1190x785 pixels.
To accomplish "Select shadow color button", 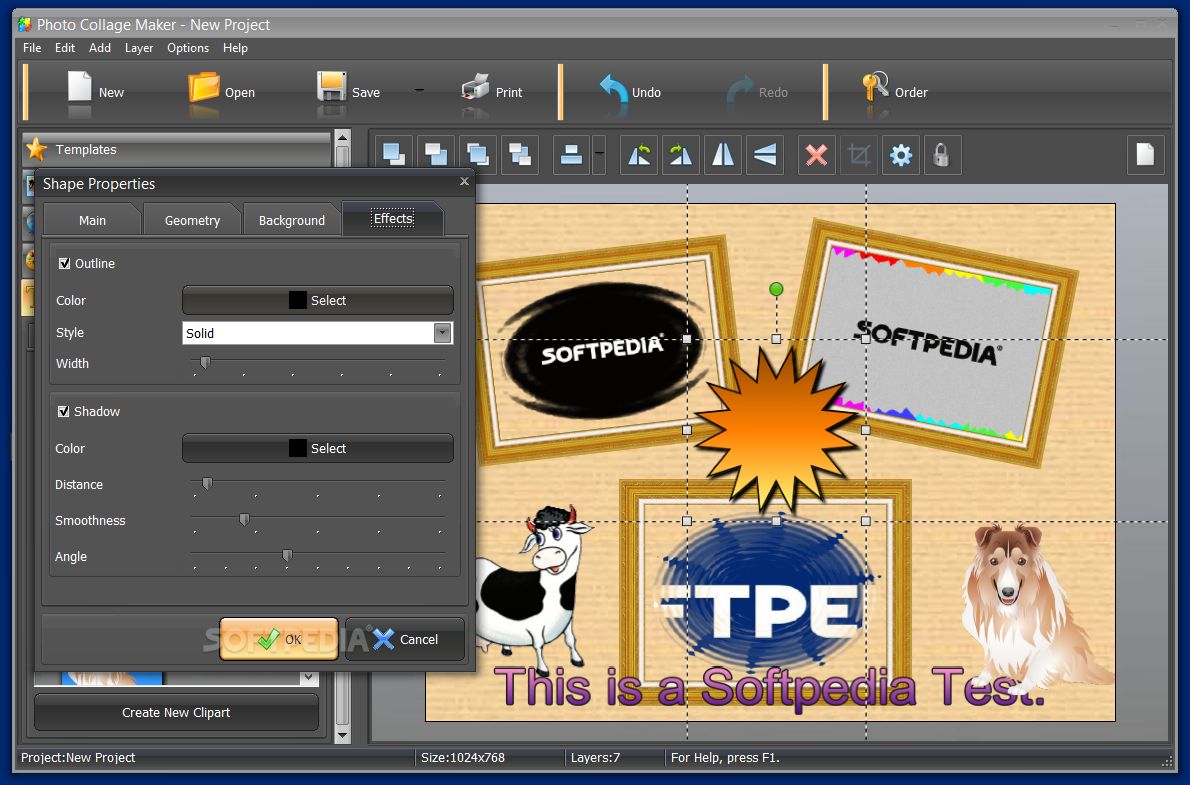I will coord(317,448).
